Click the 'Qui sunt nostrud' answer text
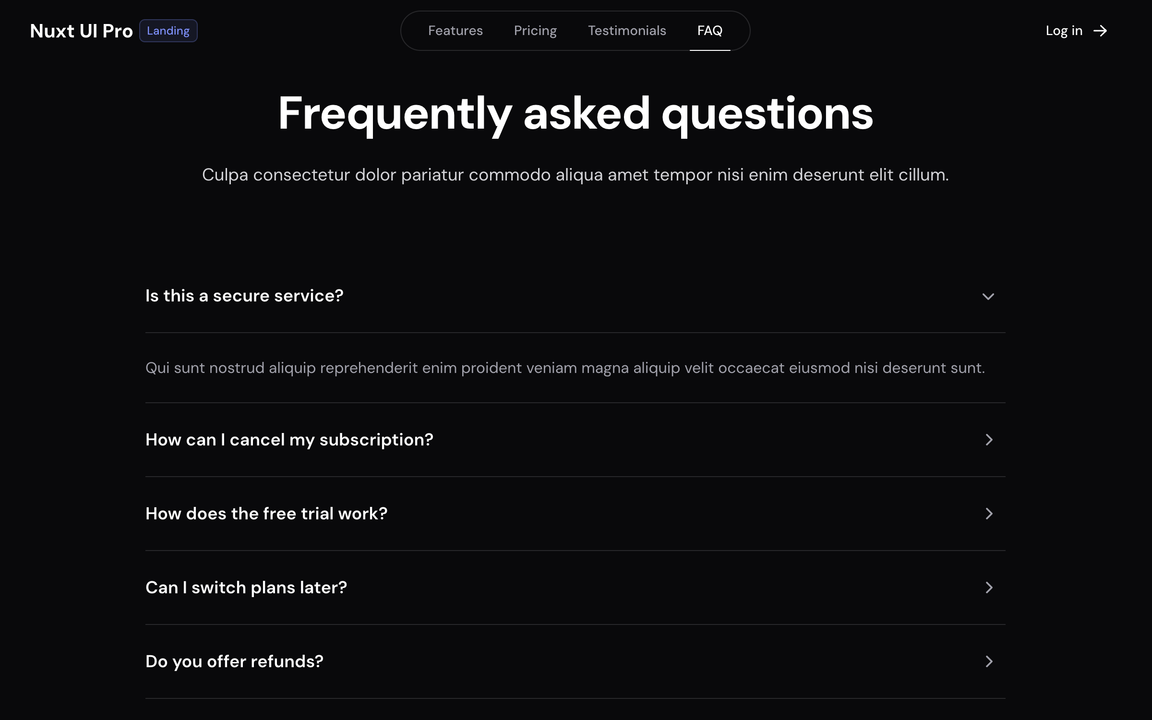This screenshot has width=1152, height=720. click(565, 368)
